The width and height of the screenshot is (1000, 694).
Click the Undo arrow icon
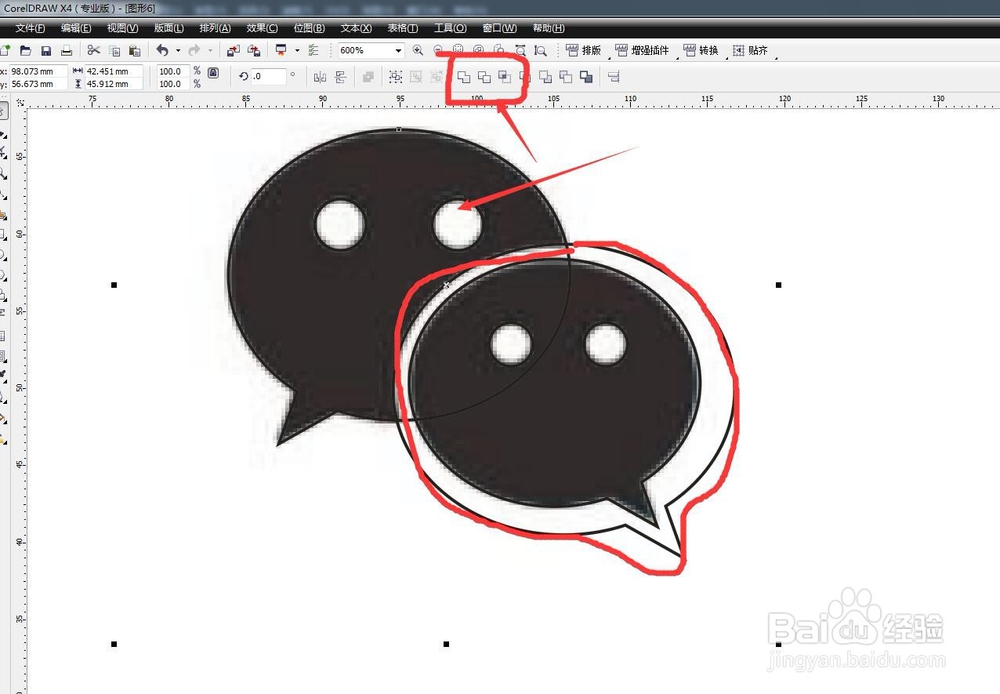(163, 50)
